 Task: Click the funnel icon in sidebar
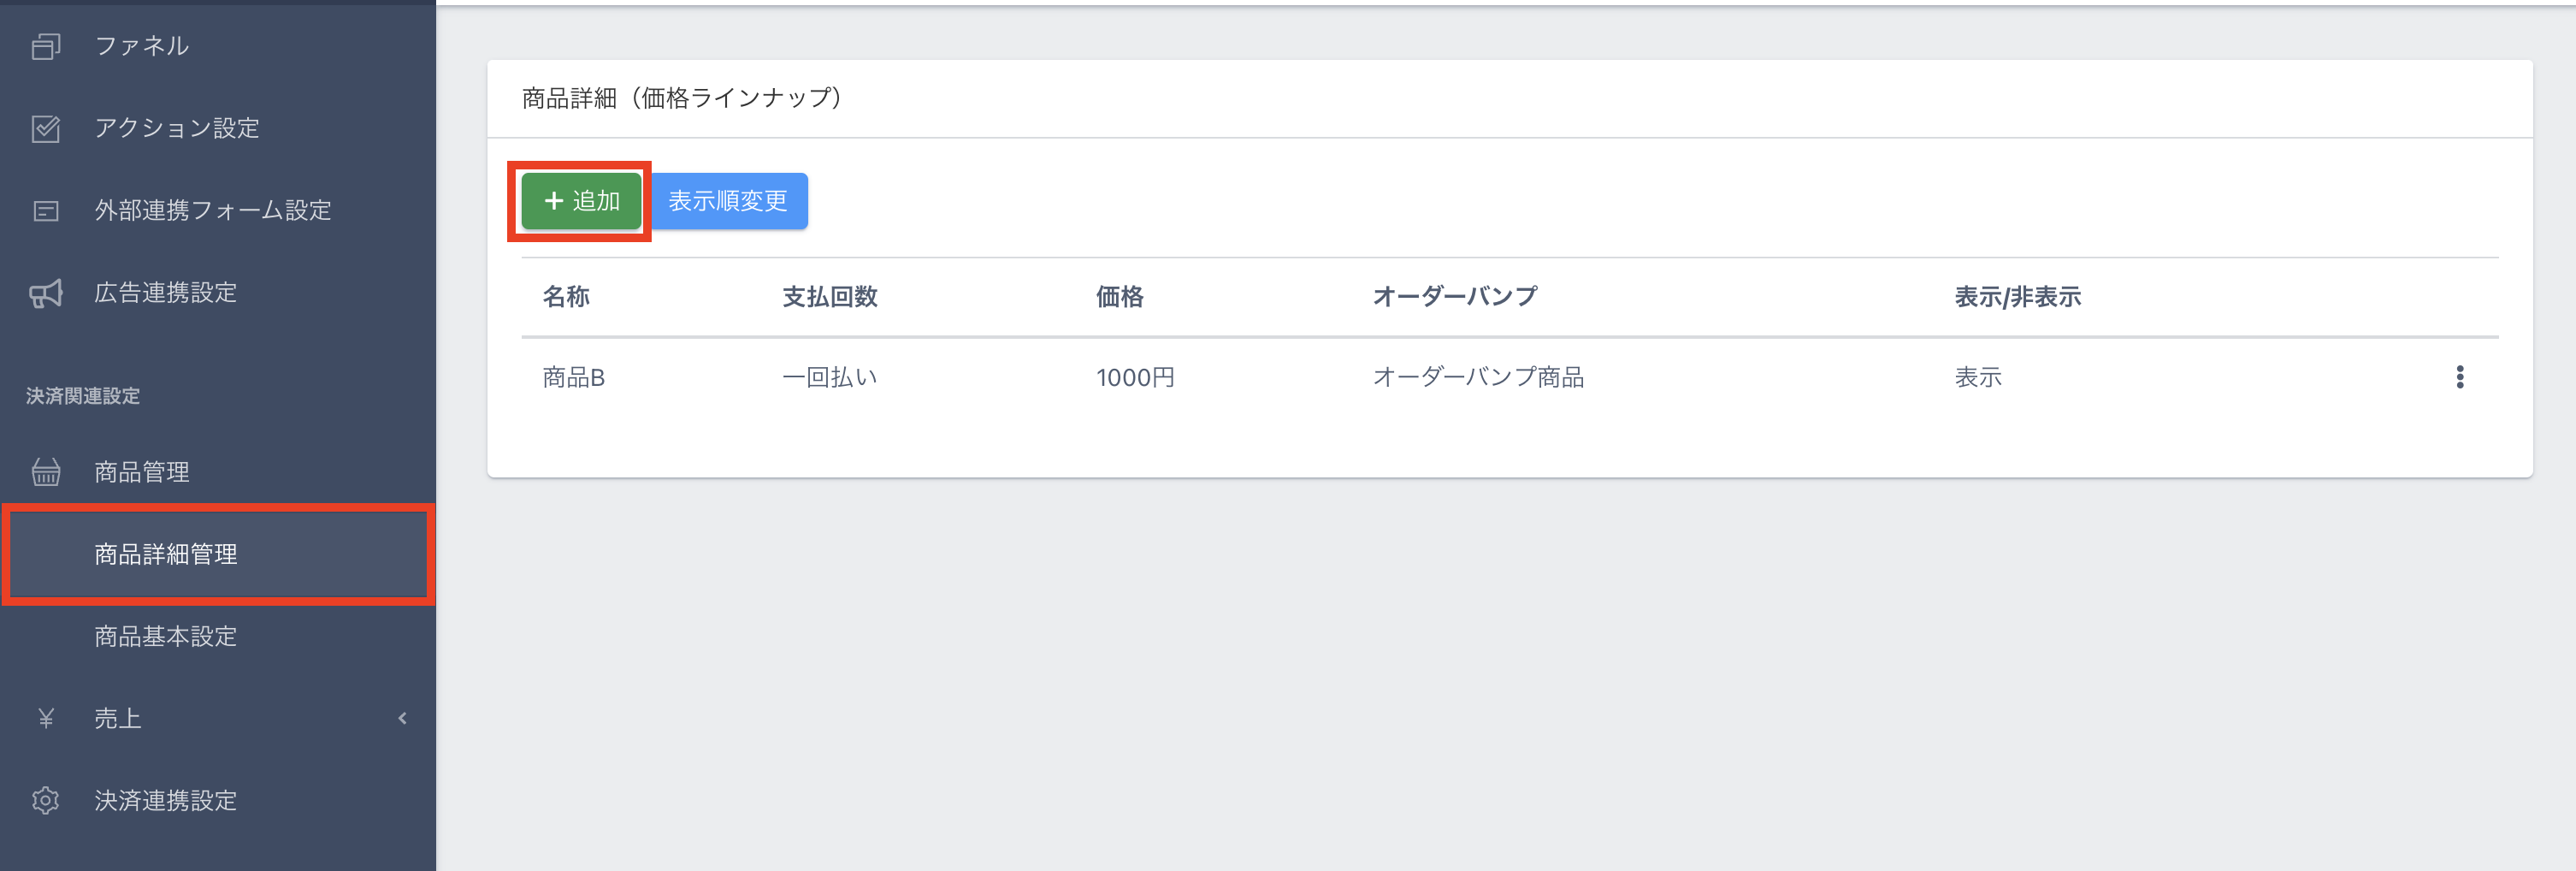(x=46, y=46)
